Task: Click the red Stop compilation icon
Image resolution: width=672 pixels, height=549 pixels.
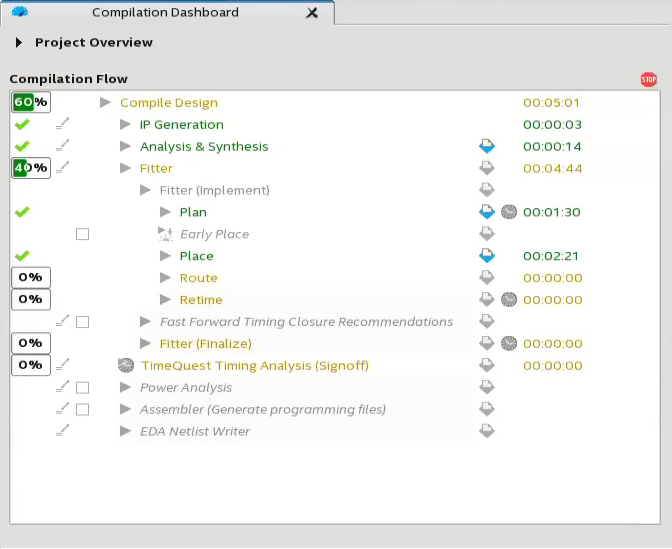Action: pyautogui.click(x=648, y=79)
